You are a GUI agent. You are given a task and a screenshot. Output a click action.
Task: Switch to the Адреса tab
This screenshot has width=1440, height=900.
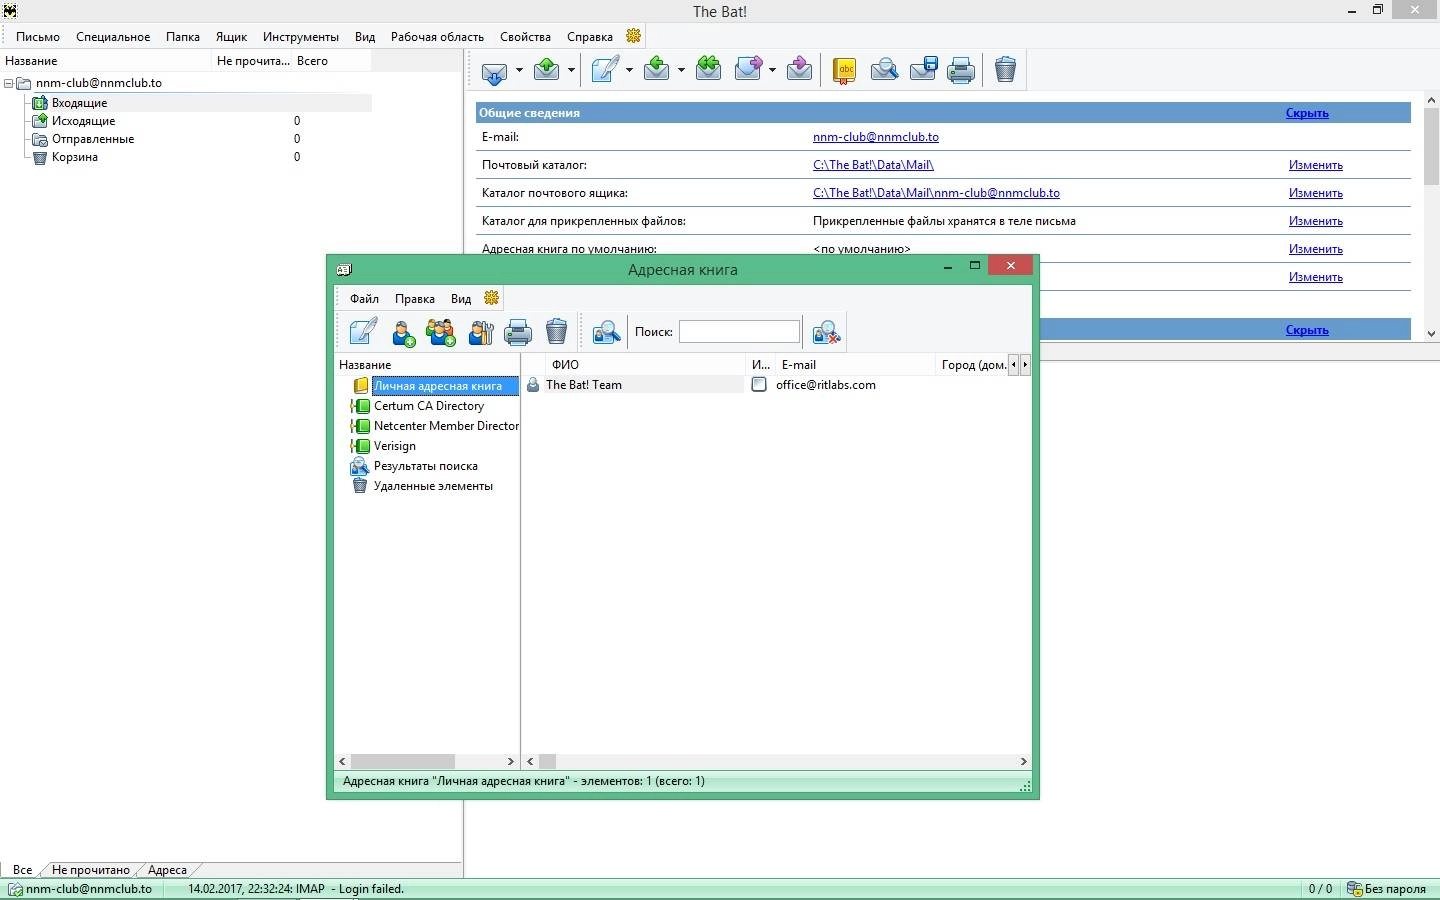[x=167, y=870]
